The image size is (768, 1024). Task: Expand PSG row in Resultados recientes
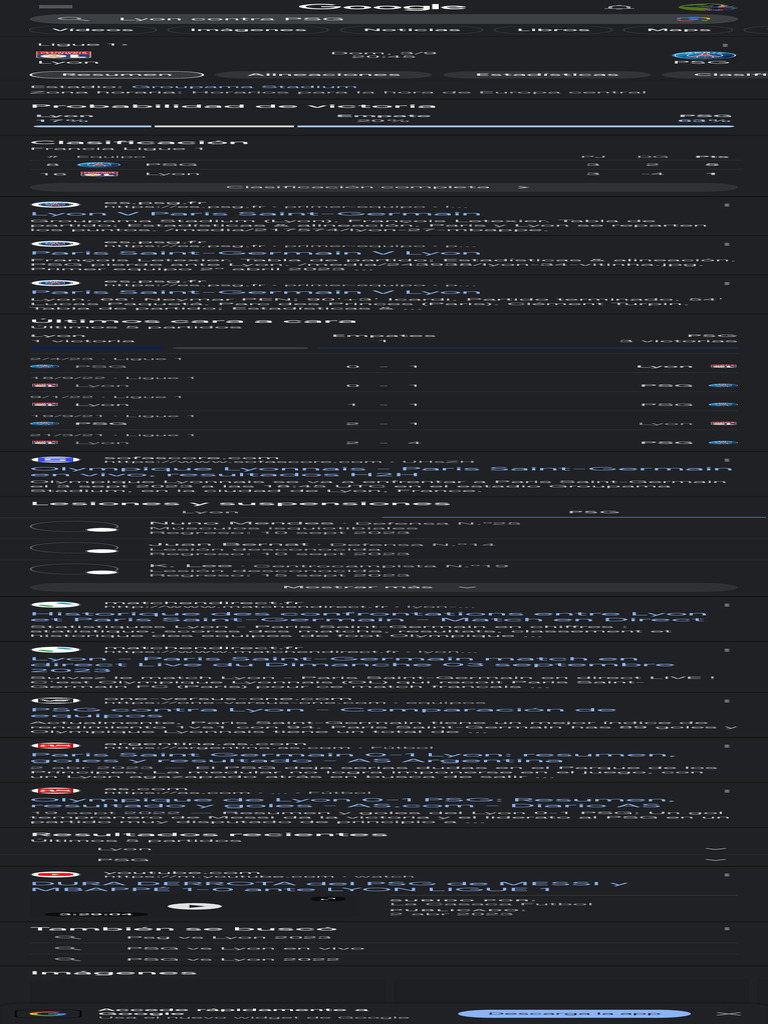(x=384, y=859)
